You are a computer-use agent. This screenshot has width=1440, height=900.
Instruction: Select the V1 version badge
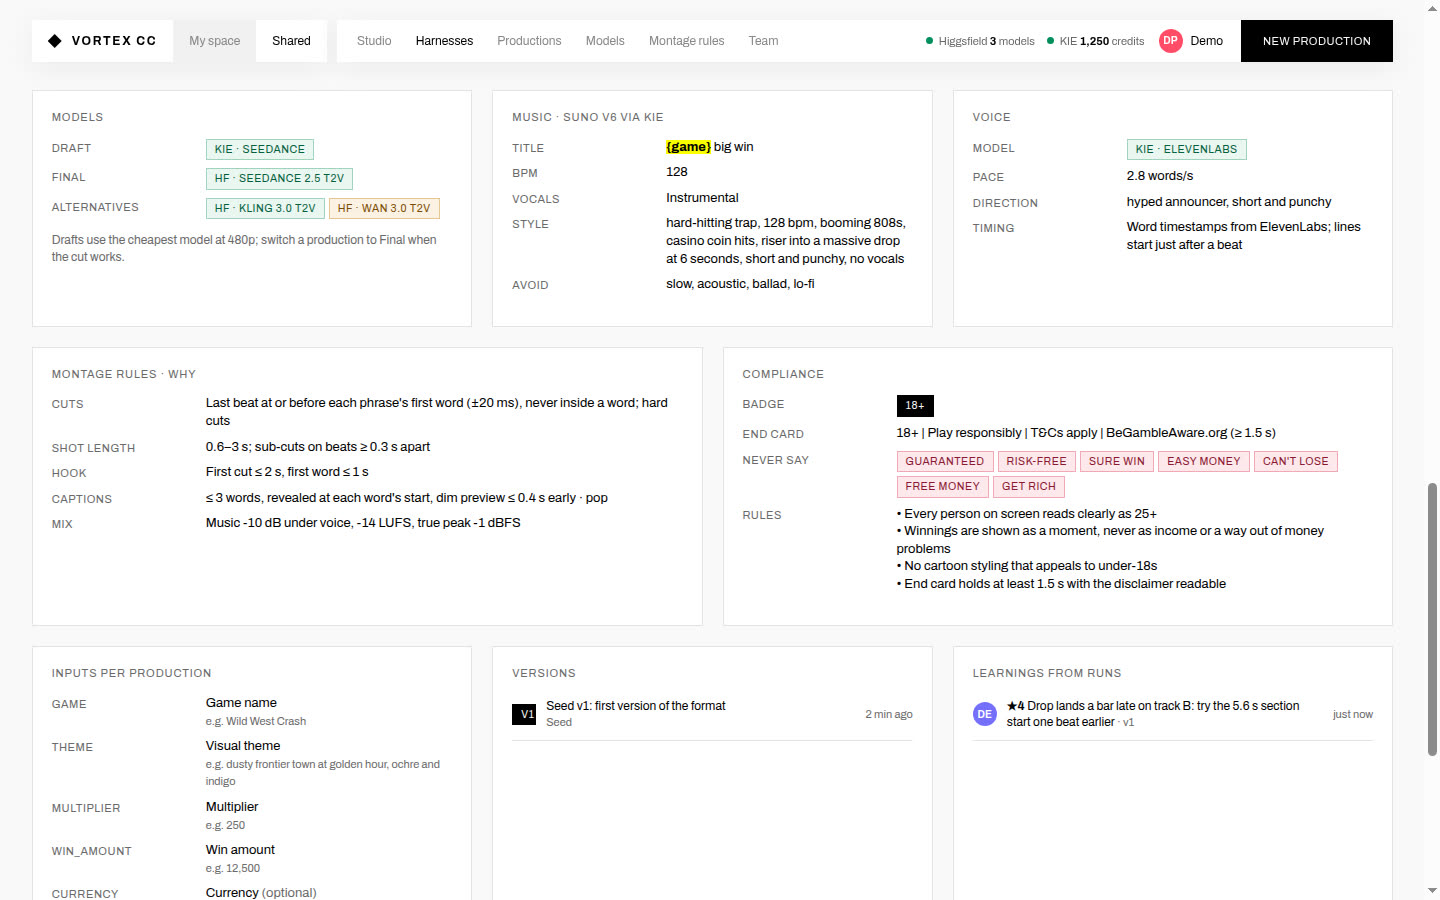click(524, 714)
